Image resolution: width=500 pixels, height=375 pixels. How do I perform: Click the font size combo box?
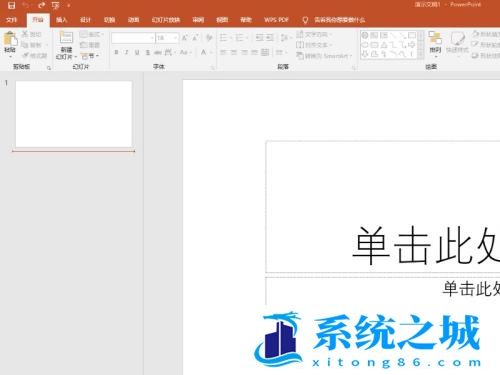coord(167,38)
